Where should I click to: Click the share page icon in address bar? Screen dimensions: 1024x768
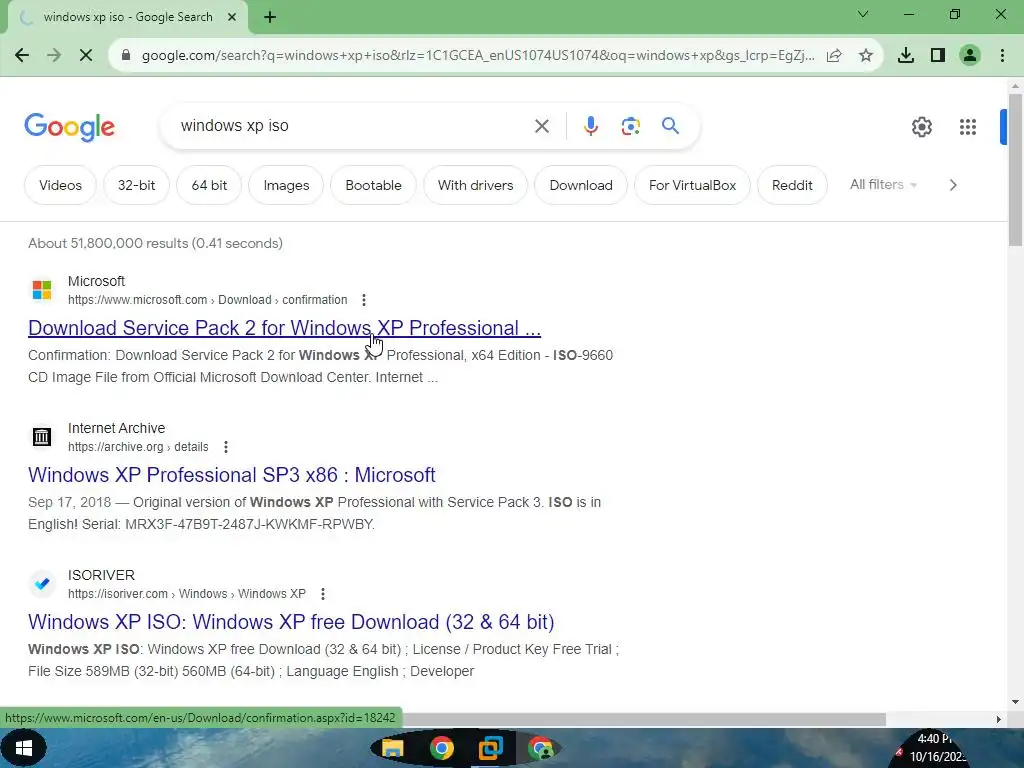834,56
